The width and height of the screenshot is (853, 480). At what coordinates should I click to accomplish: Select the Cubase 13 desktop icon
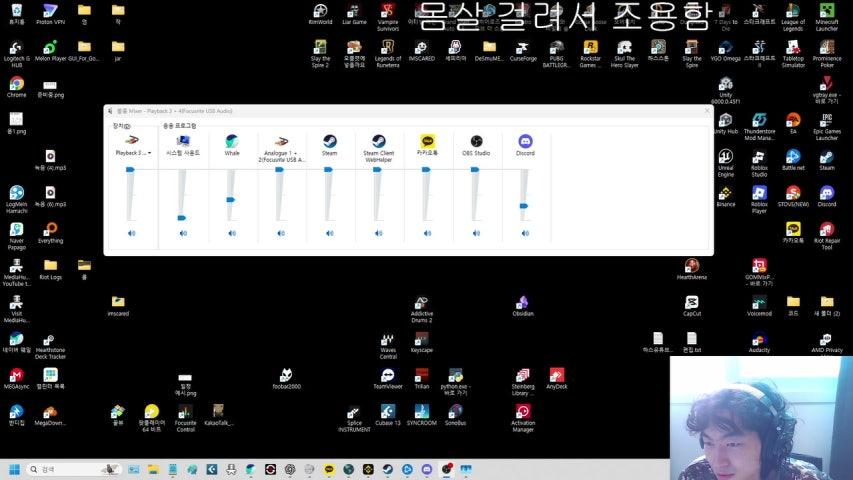coord(387,415)
